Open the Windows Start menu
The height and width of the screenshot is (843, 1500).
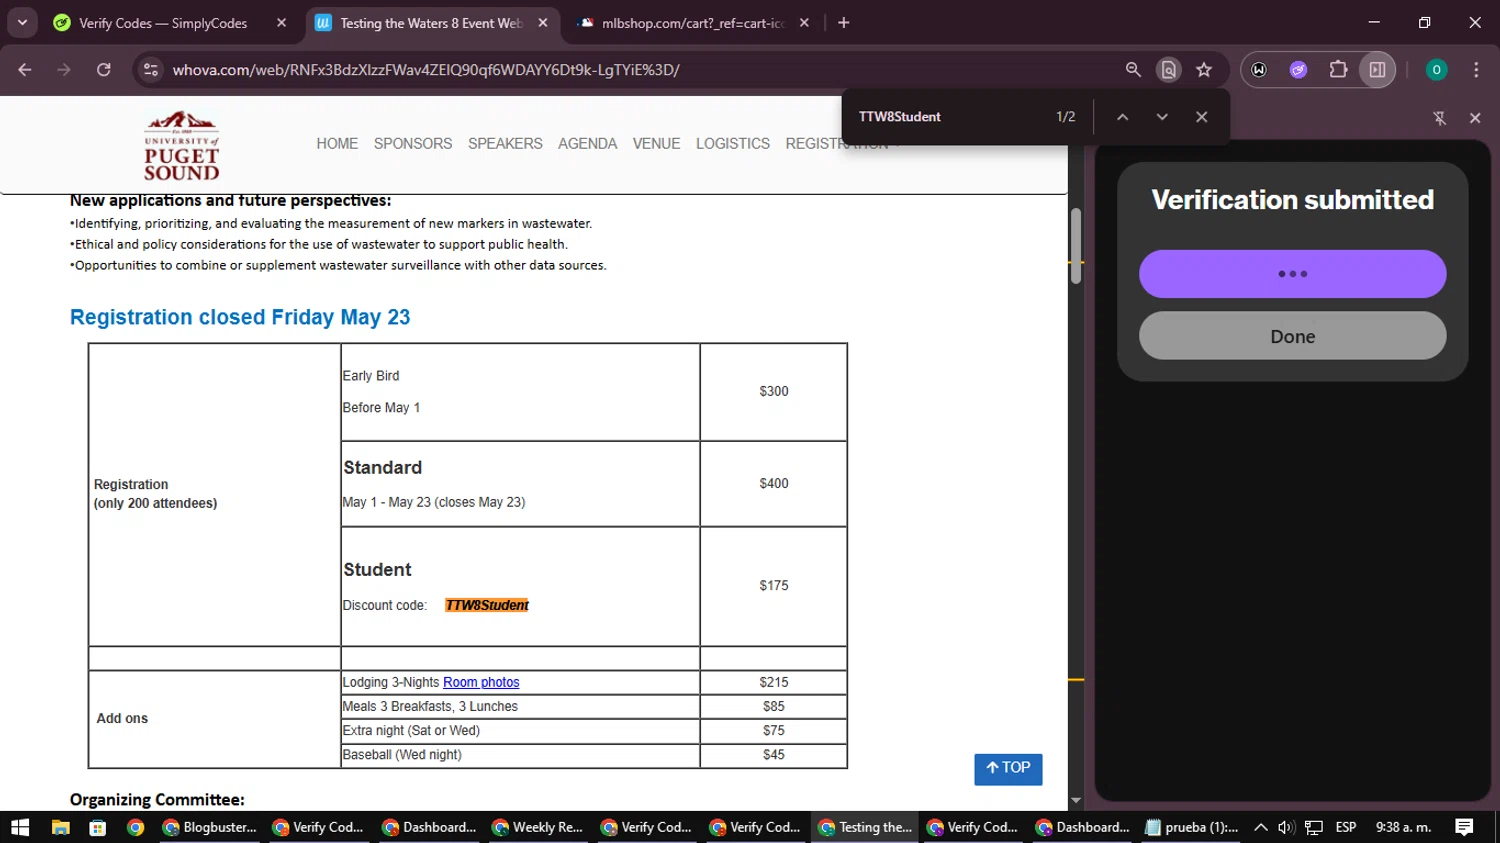point(20,827)
